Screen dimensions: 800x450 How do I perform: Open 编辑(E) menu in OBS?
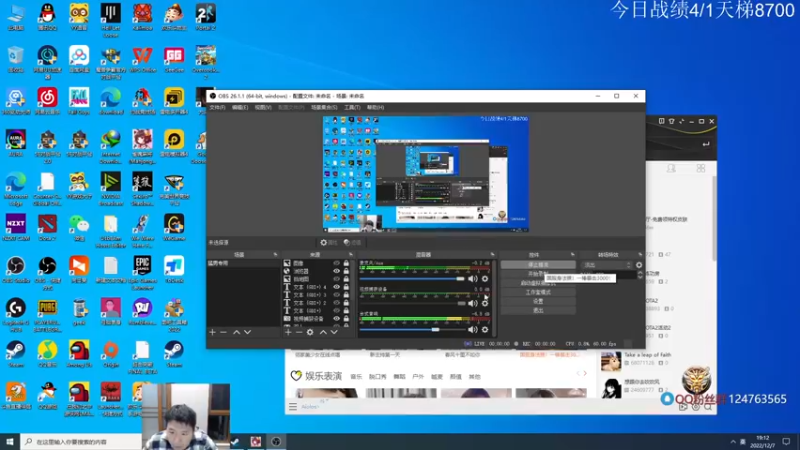(x=240, y=108)
